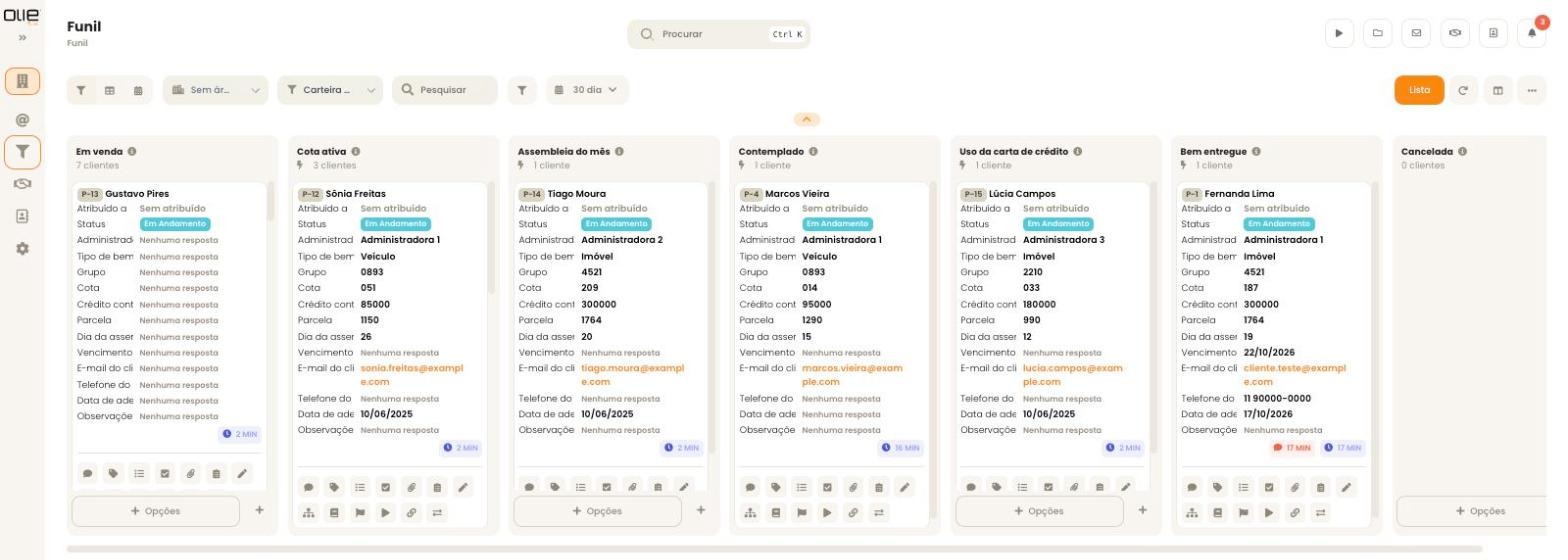Click the filter icon next to Pesquisar

521,90
